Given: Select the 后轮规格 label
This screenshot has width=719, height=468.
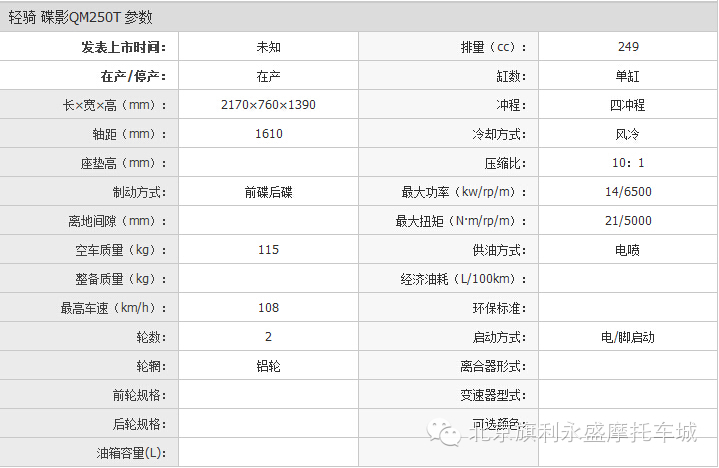Looking at the screenshot, I should (x=139, y=424).
